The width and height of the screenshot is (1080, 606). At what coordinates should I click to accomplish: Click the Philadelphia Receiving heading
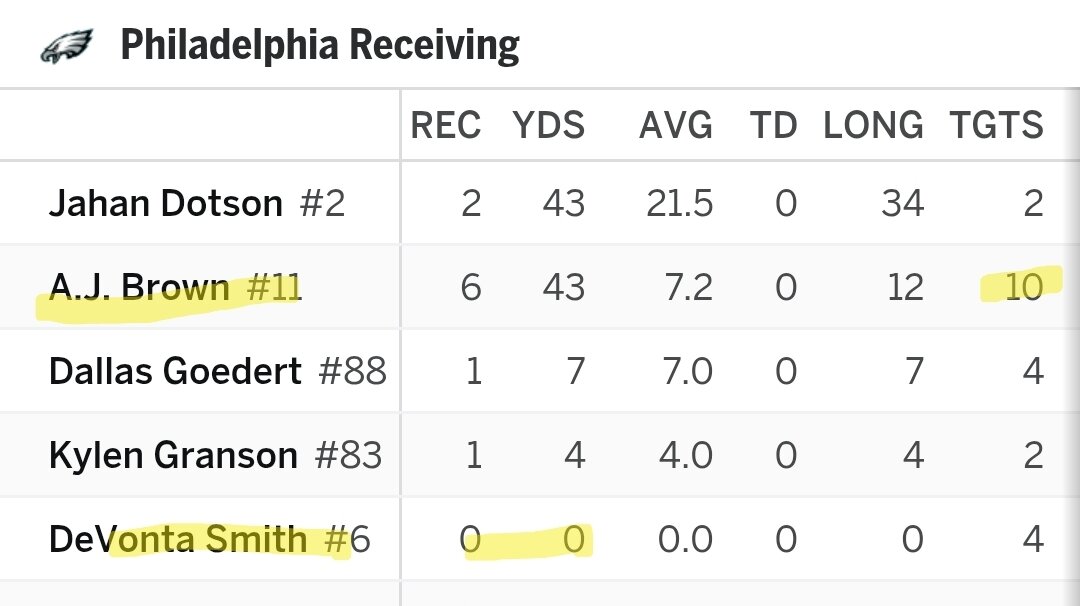click(320, 46)
